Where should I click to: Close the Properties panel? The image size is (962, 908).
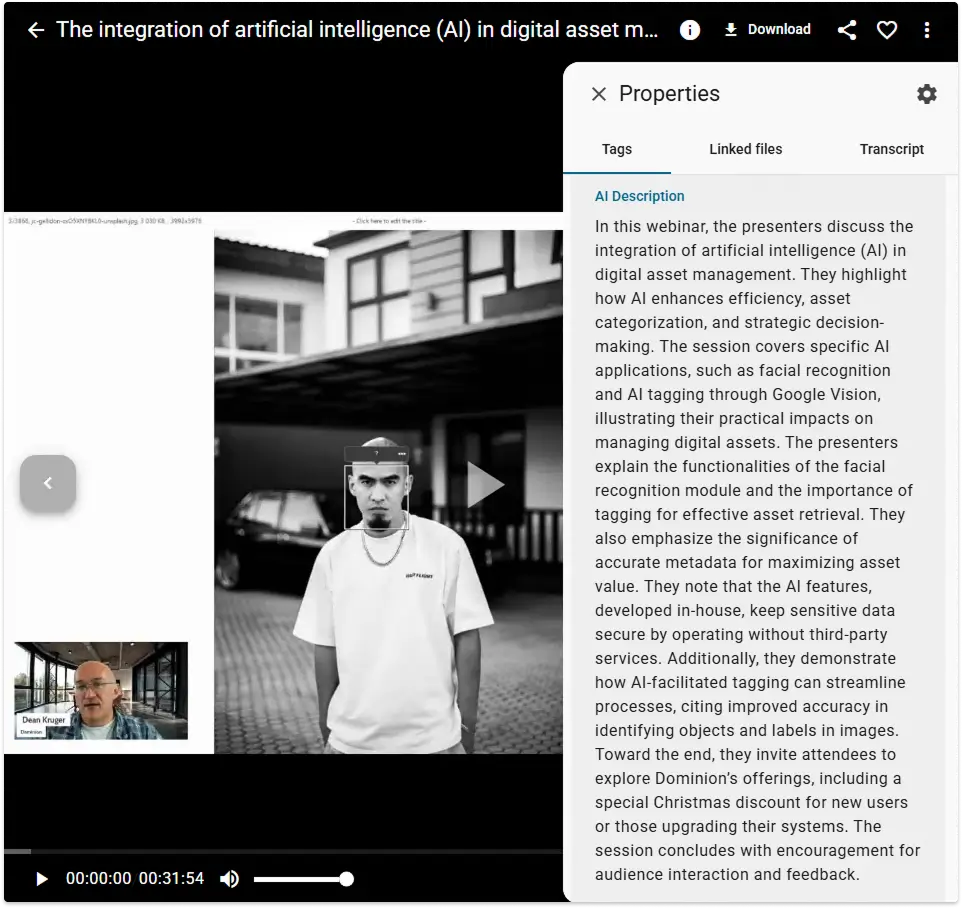(599, 94)
